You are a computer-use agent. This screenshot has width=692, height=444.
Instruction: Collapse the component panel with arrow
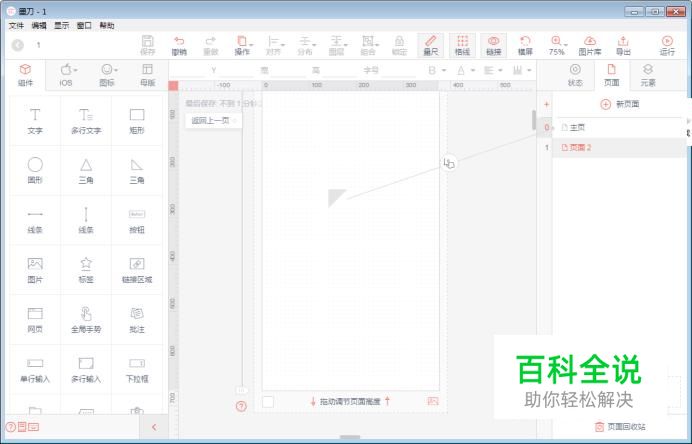click(154, 427)
